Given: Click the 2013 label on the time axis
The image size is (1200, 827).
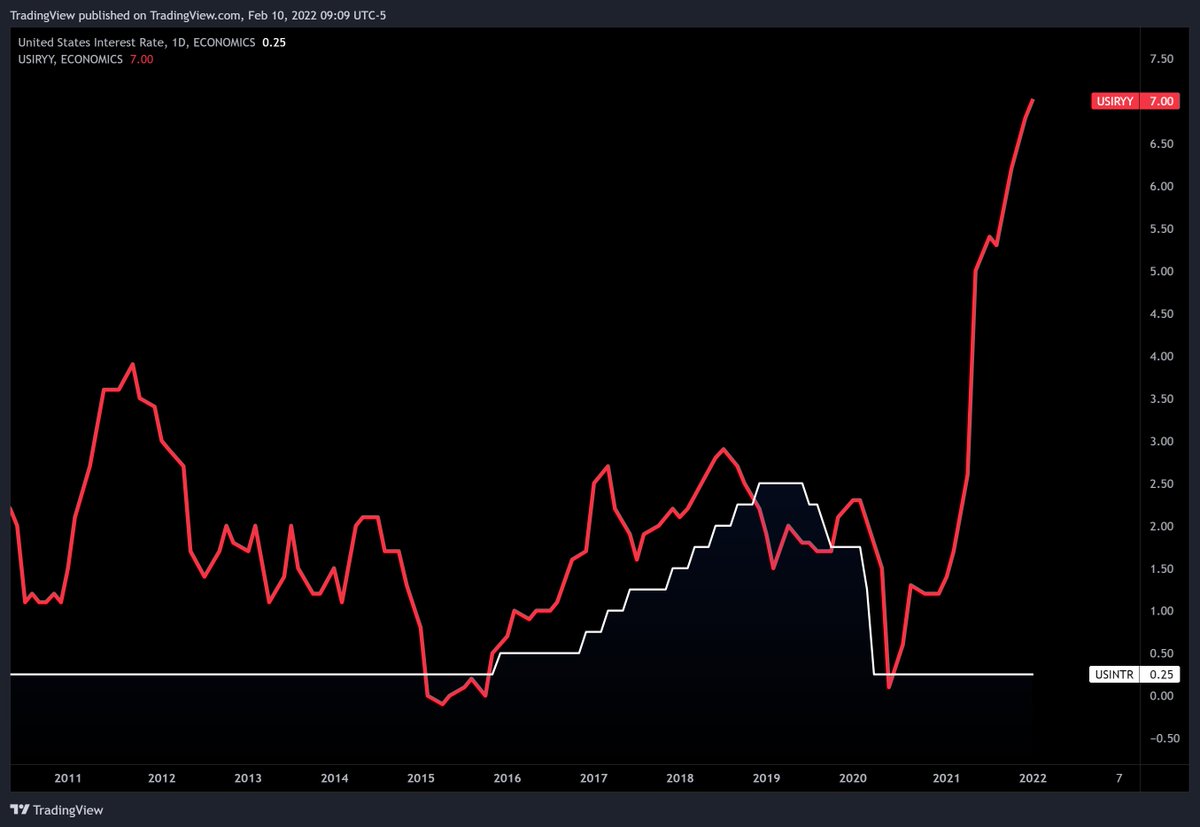Looking at the screenshot, I should tap(248, 778).
